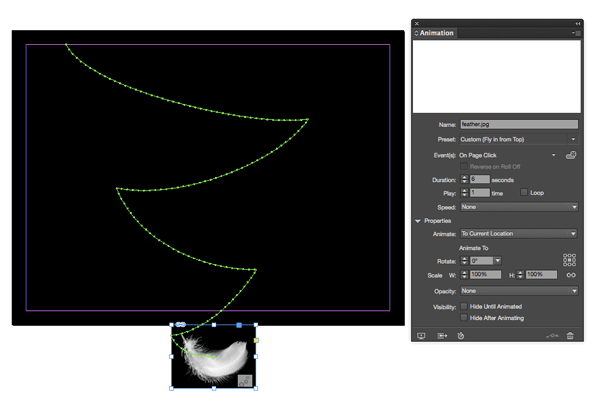
Task: Check Hide After Animating
Action: click(x=464, y=318)
